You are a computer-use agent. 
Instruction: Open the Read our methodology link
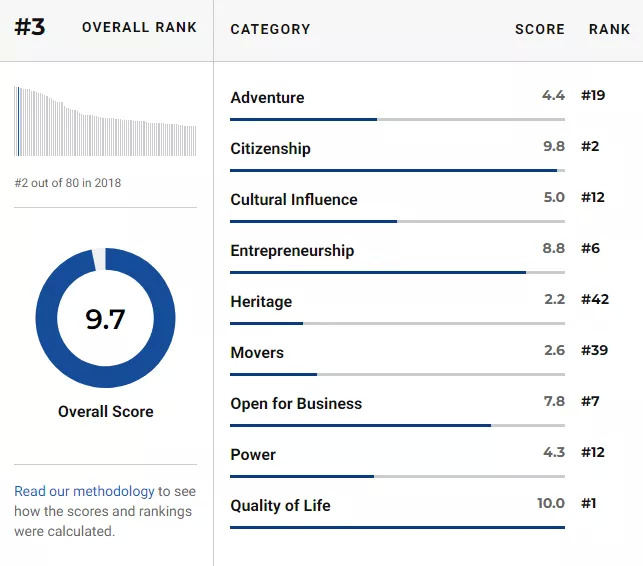(x=84, y=491)
